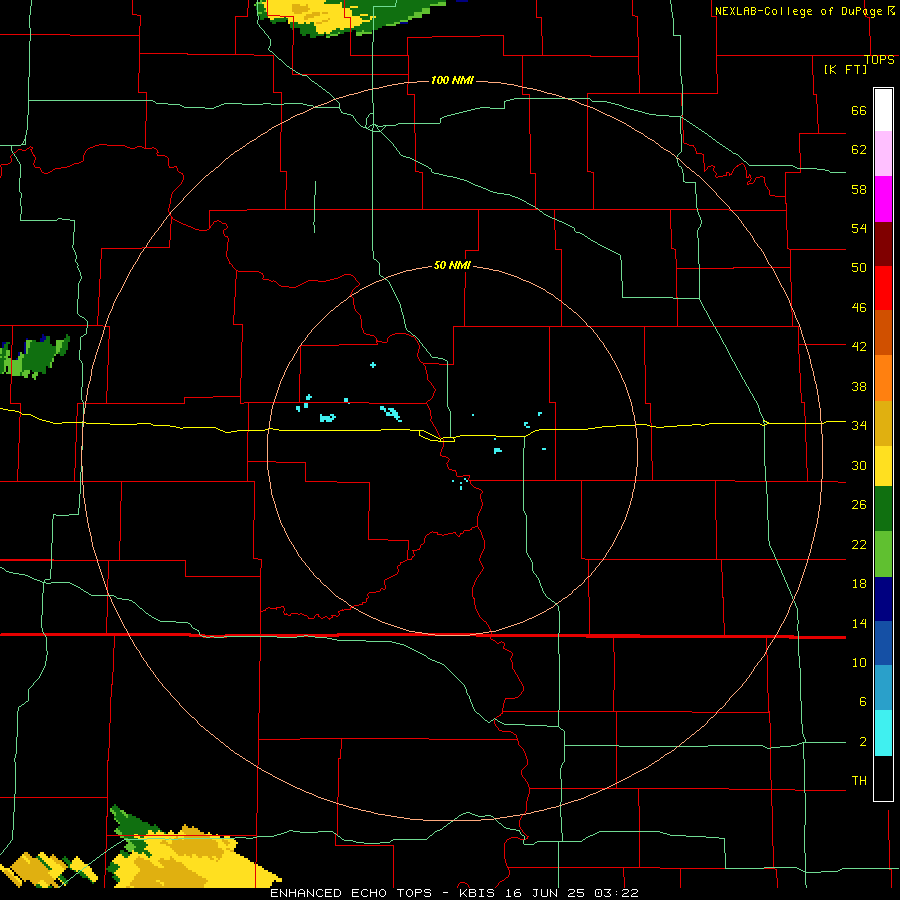Click the bright red 50 kft legend swatch
The width and height of the screenshot is (900, 900).
point(883,288)
